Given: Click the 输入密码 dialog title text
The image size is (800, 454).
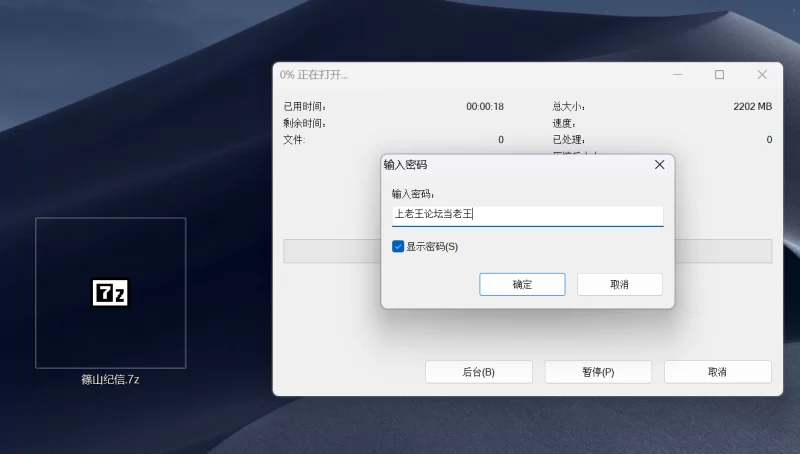Looking at the screenshot, I should 406,165.
